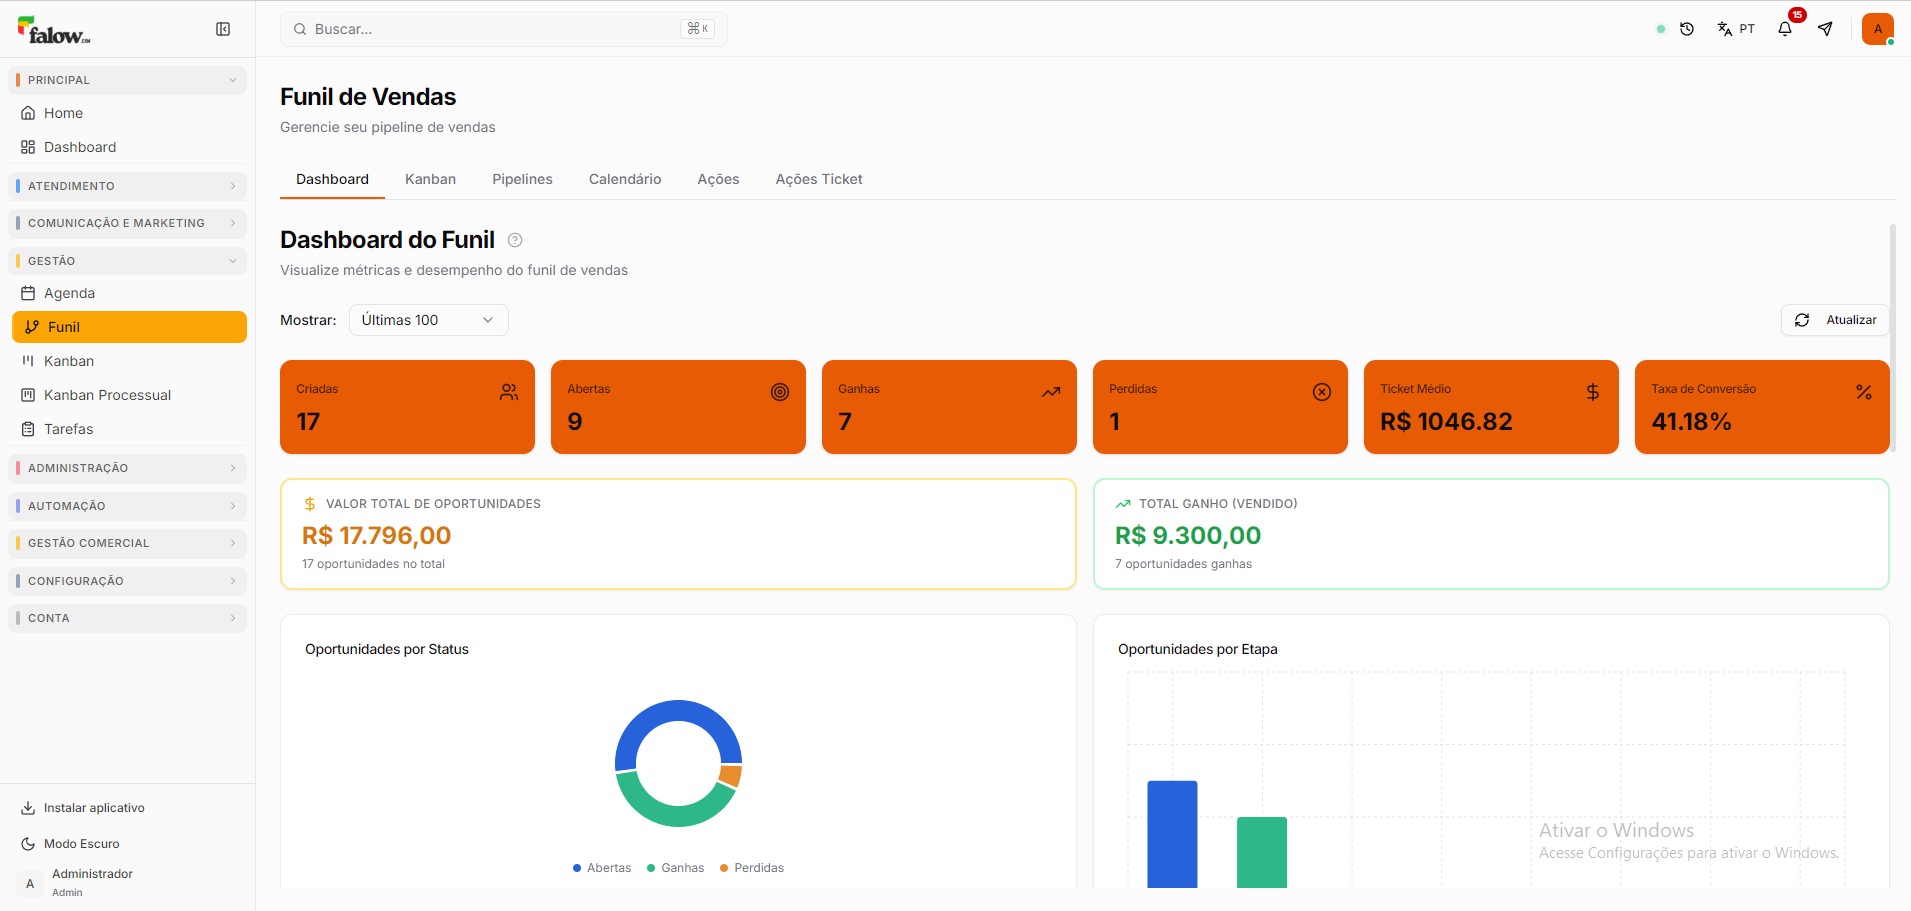Collapse the sidebar panel icon

223,29
